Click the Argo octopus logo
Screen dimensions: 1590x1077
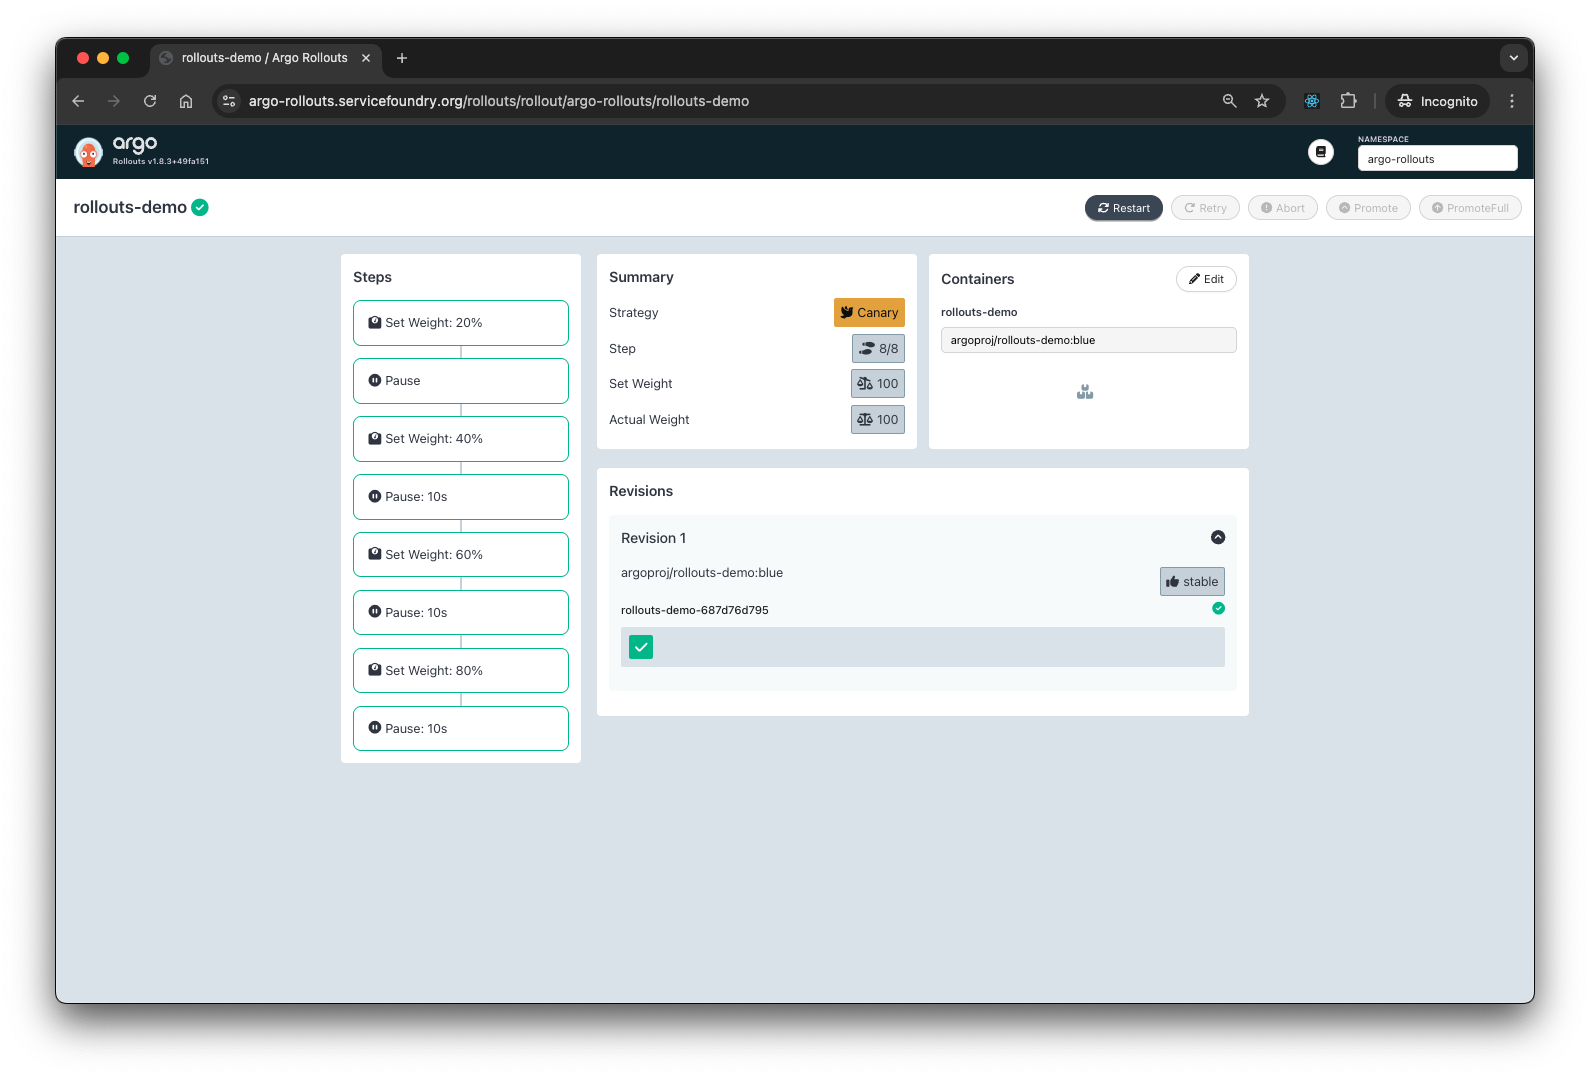(88, 152)
